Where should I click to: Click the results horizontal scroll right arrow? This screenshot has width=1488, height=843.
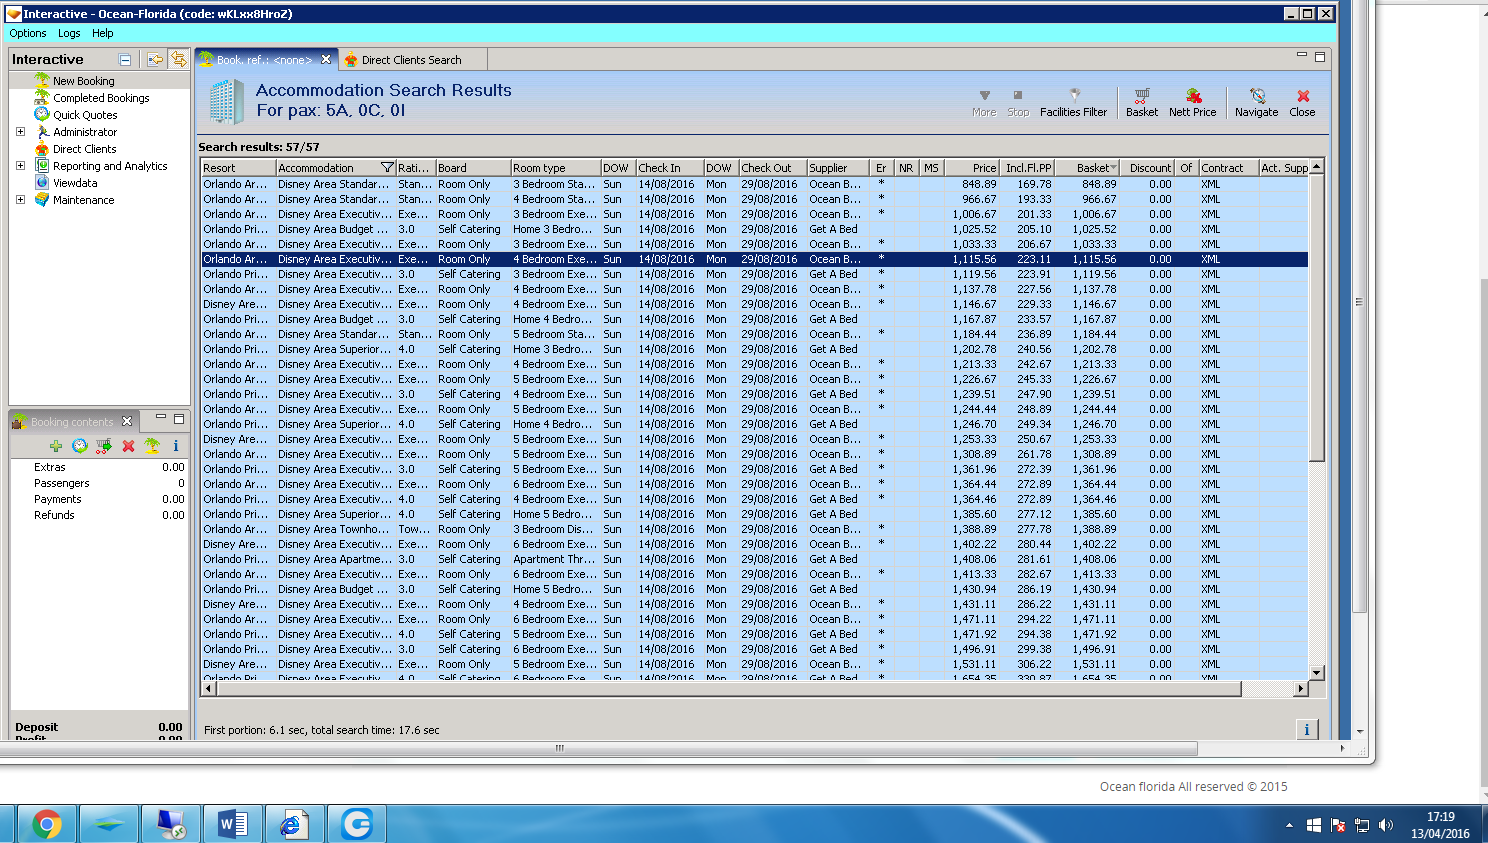1300,688
